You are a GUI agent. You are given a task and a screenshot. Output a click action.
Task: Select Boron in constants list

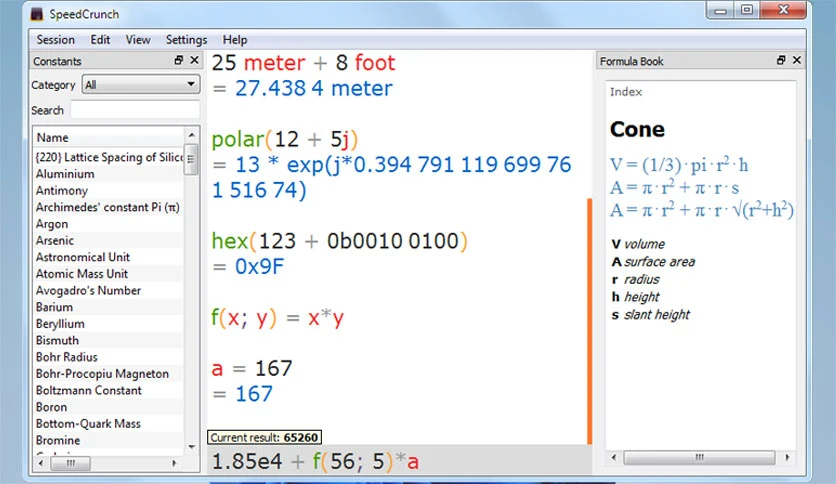coord(109,407)
